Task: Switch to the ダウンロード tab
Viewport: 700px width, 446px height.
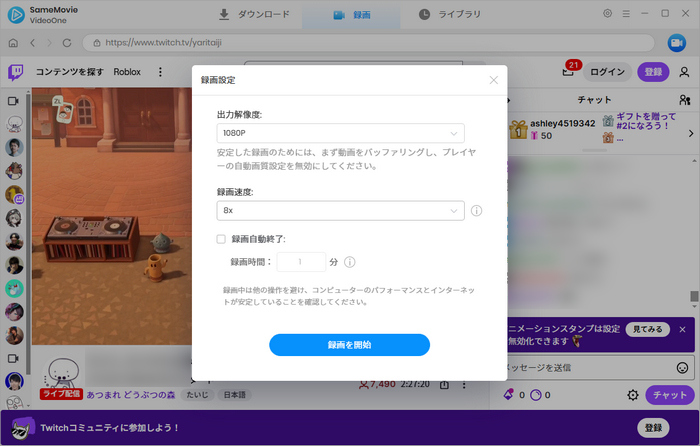Action: pos(254,14)
